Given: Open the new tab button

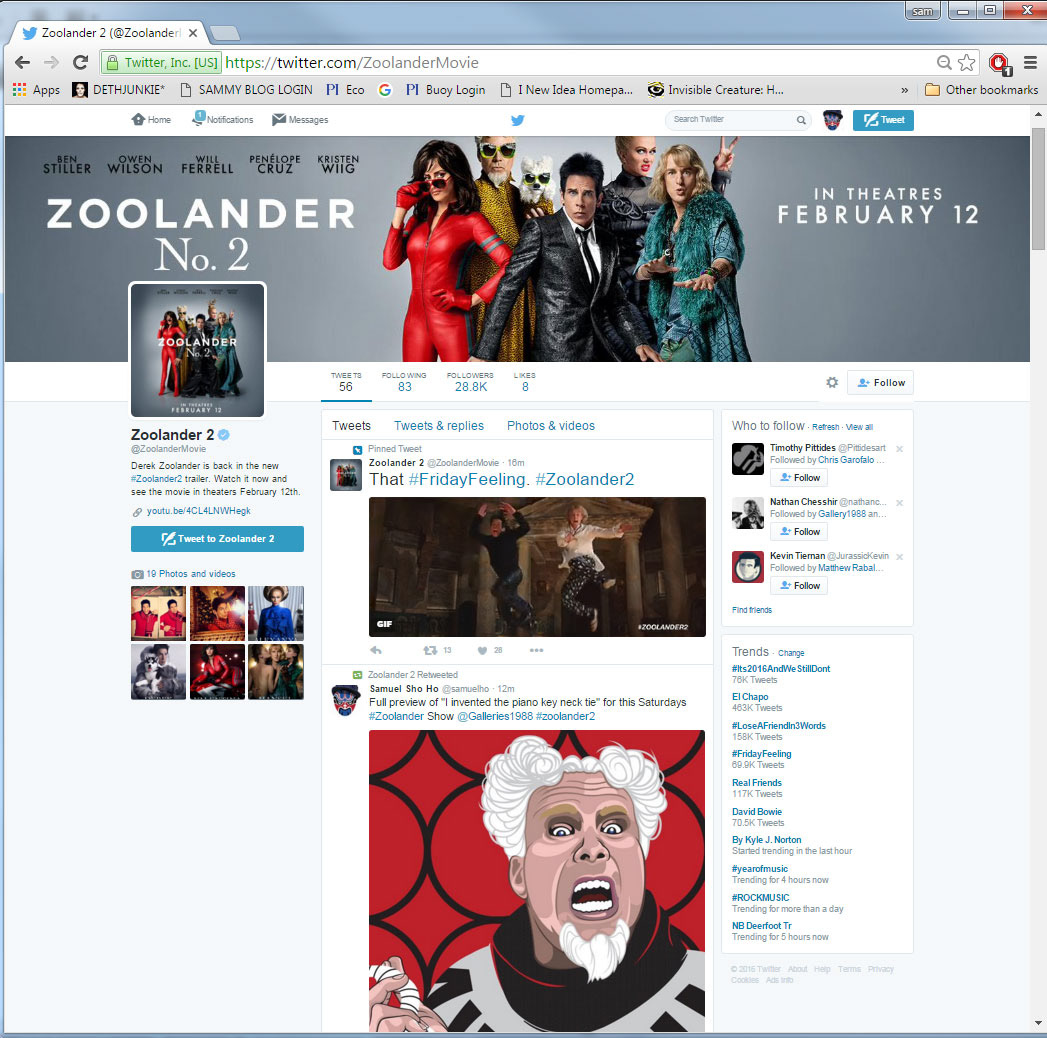Looking at the screenshot, I should point(225,33).
